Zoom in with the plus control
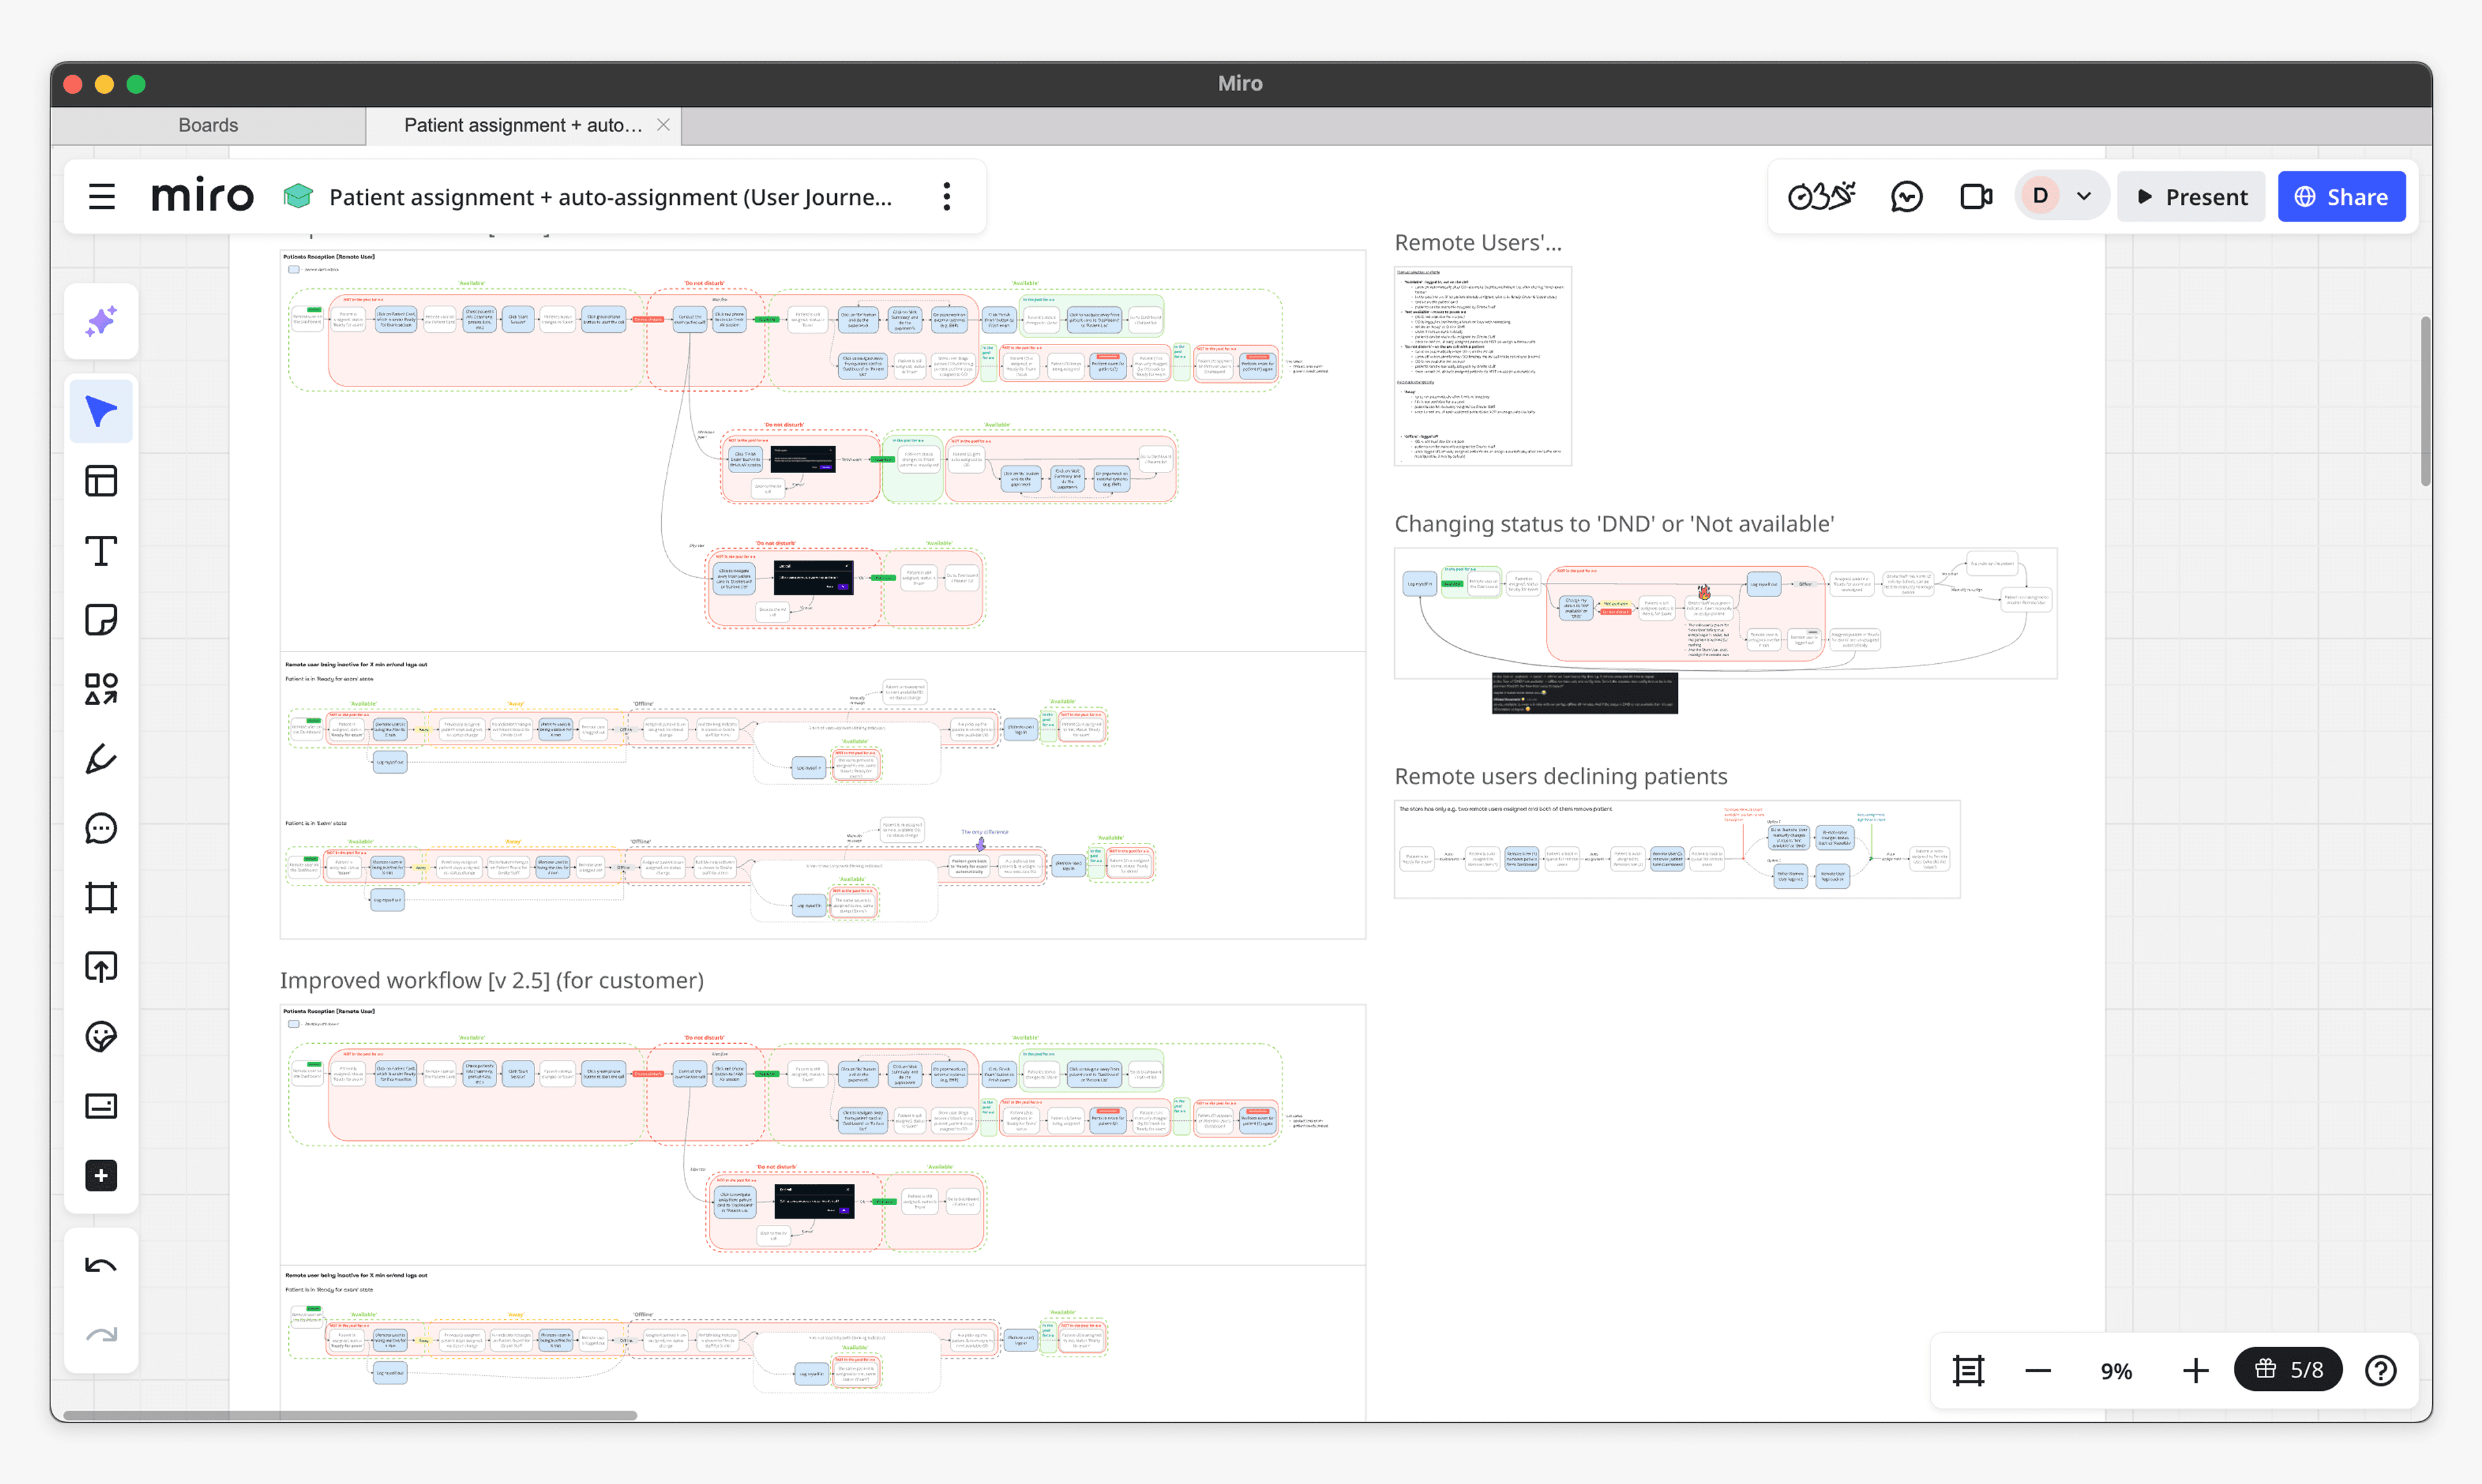 click(2195, 1370)
